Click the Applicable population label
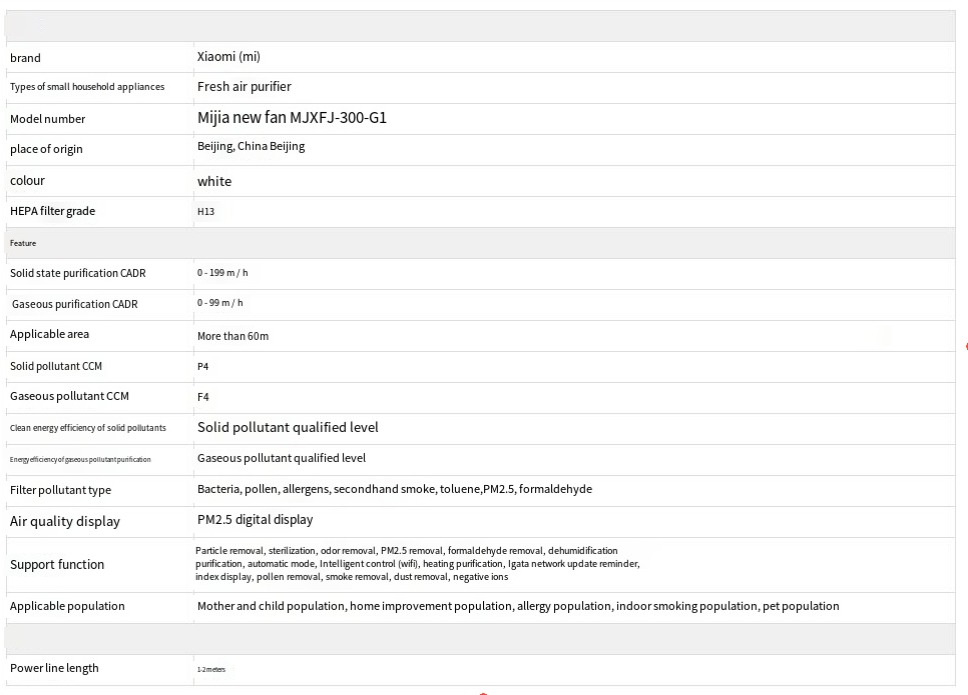 tap(67, 606)
